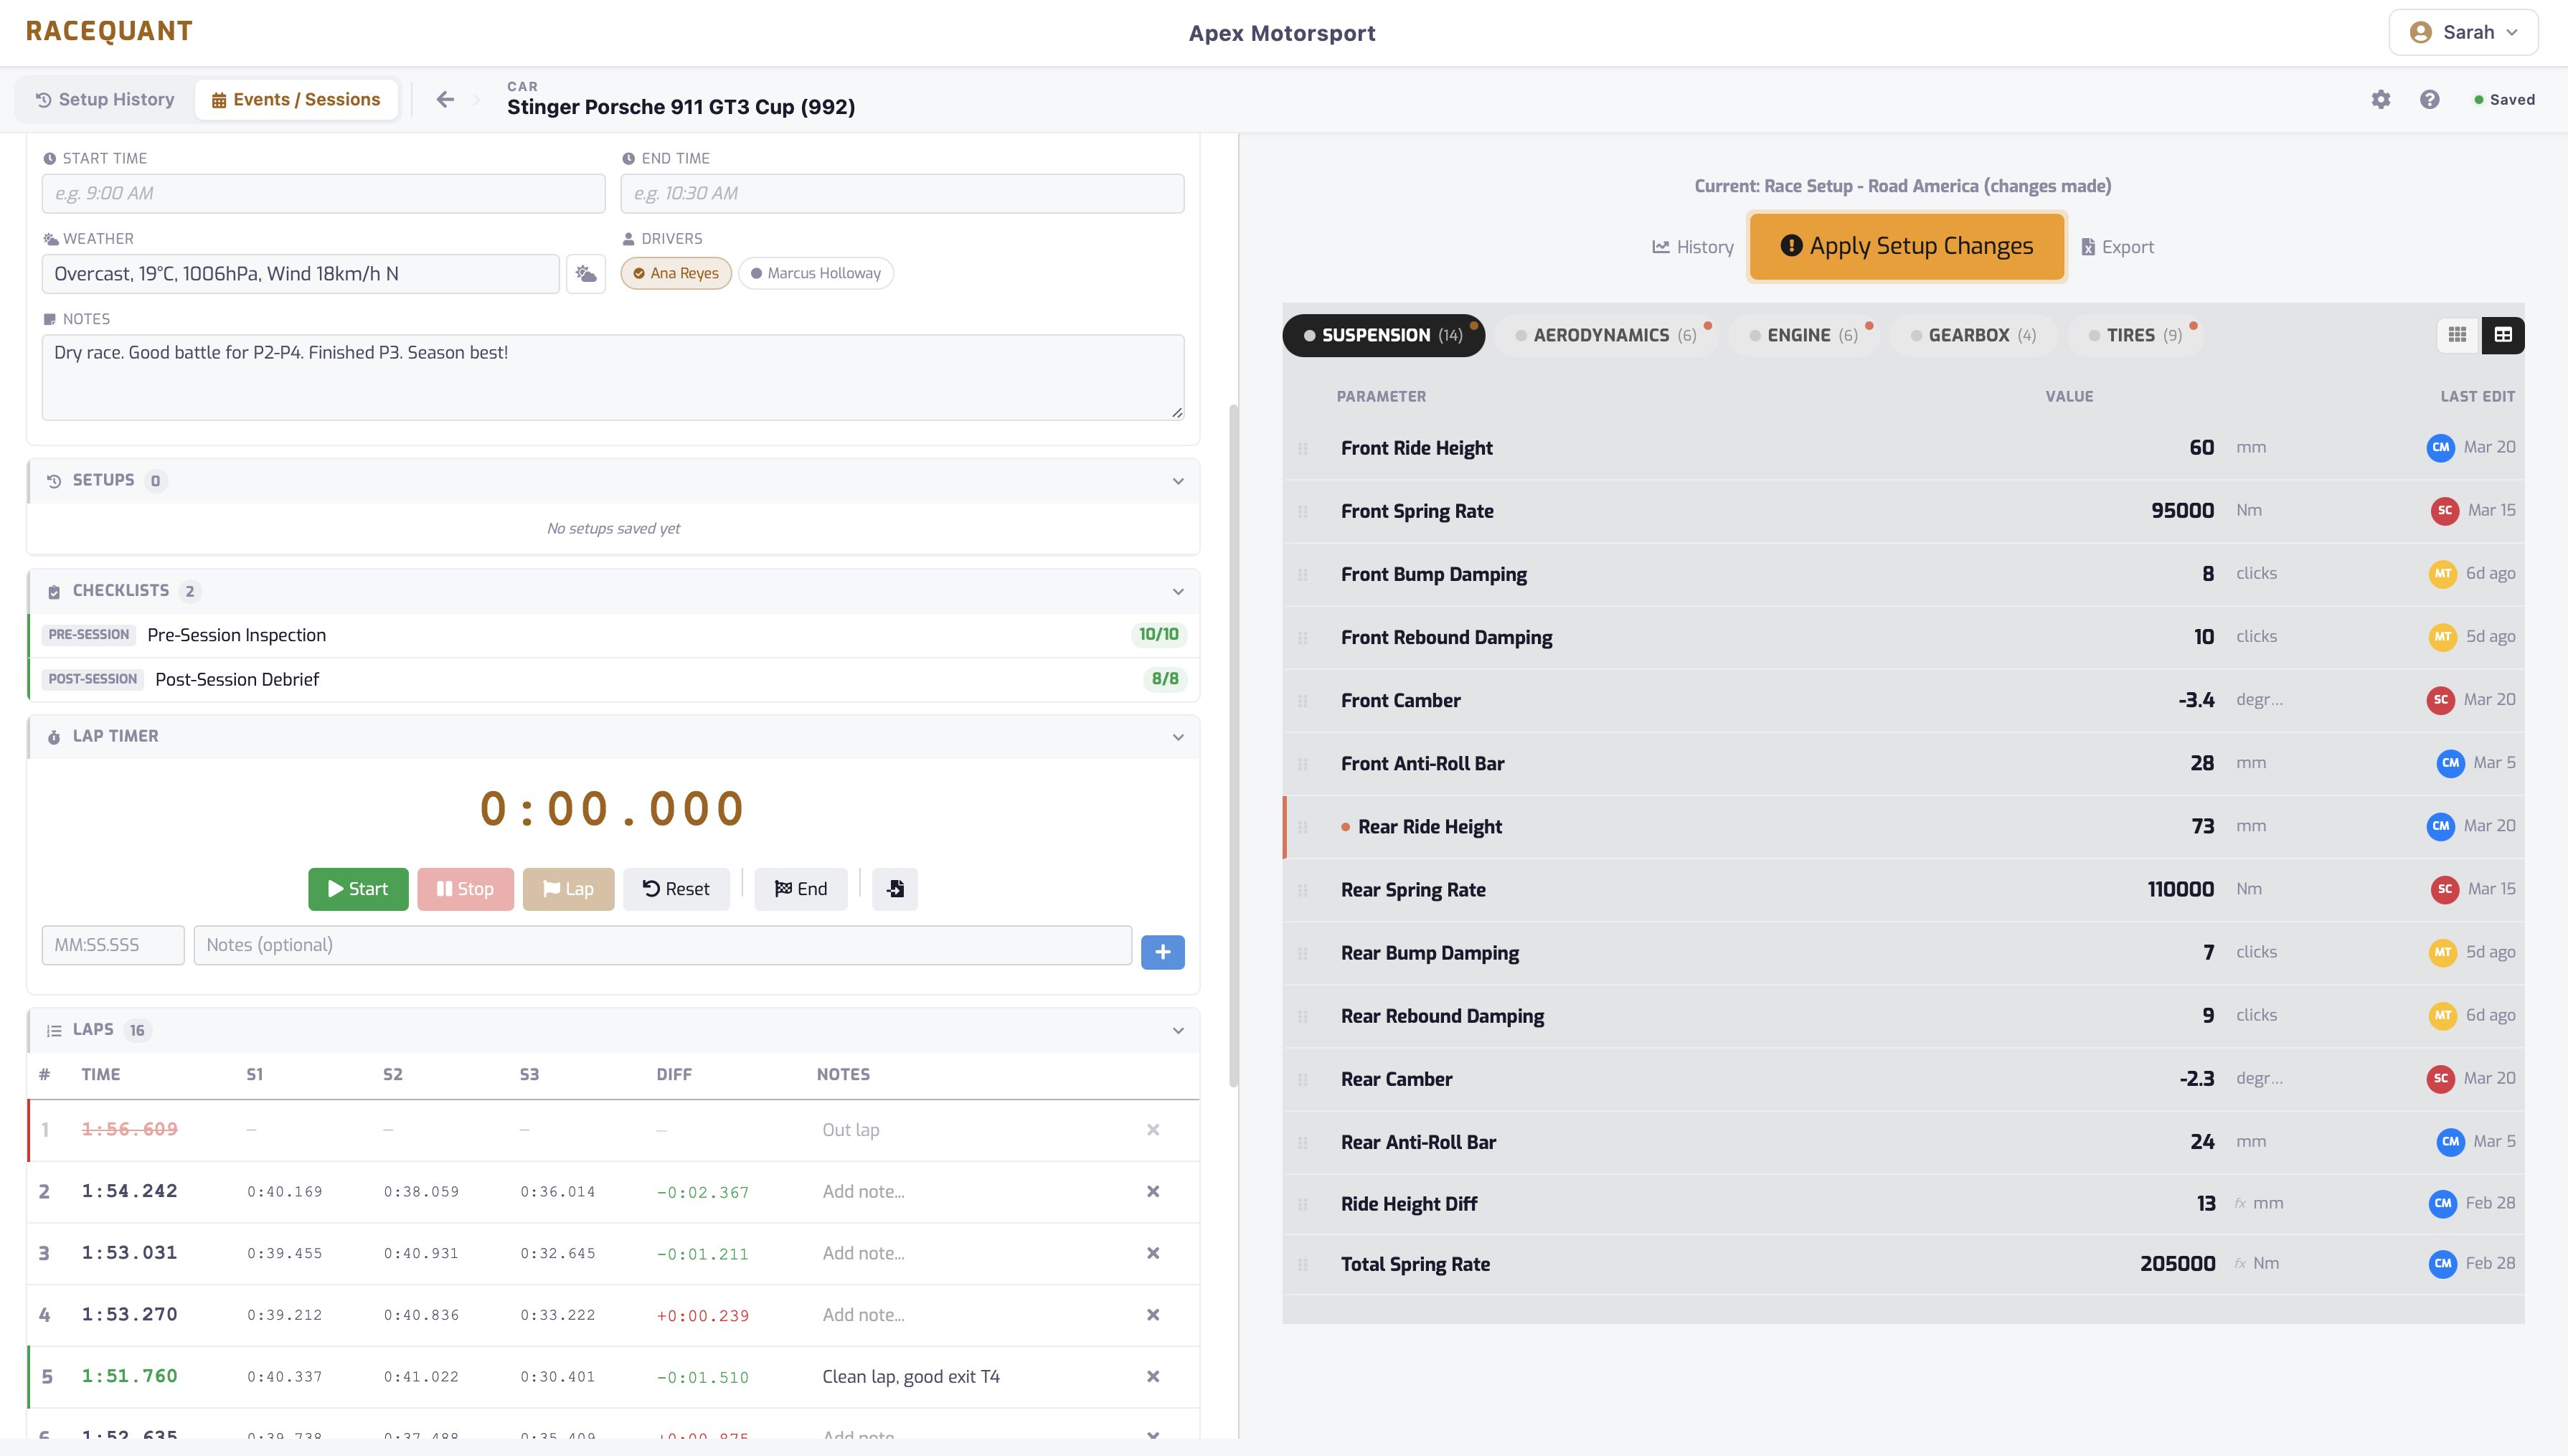Add manual lap with blue plus button

1162,952
